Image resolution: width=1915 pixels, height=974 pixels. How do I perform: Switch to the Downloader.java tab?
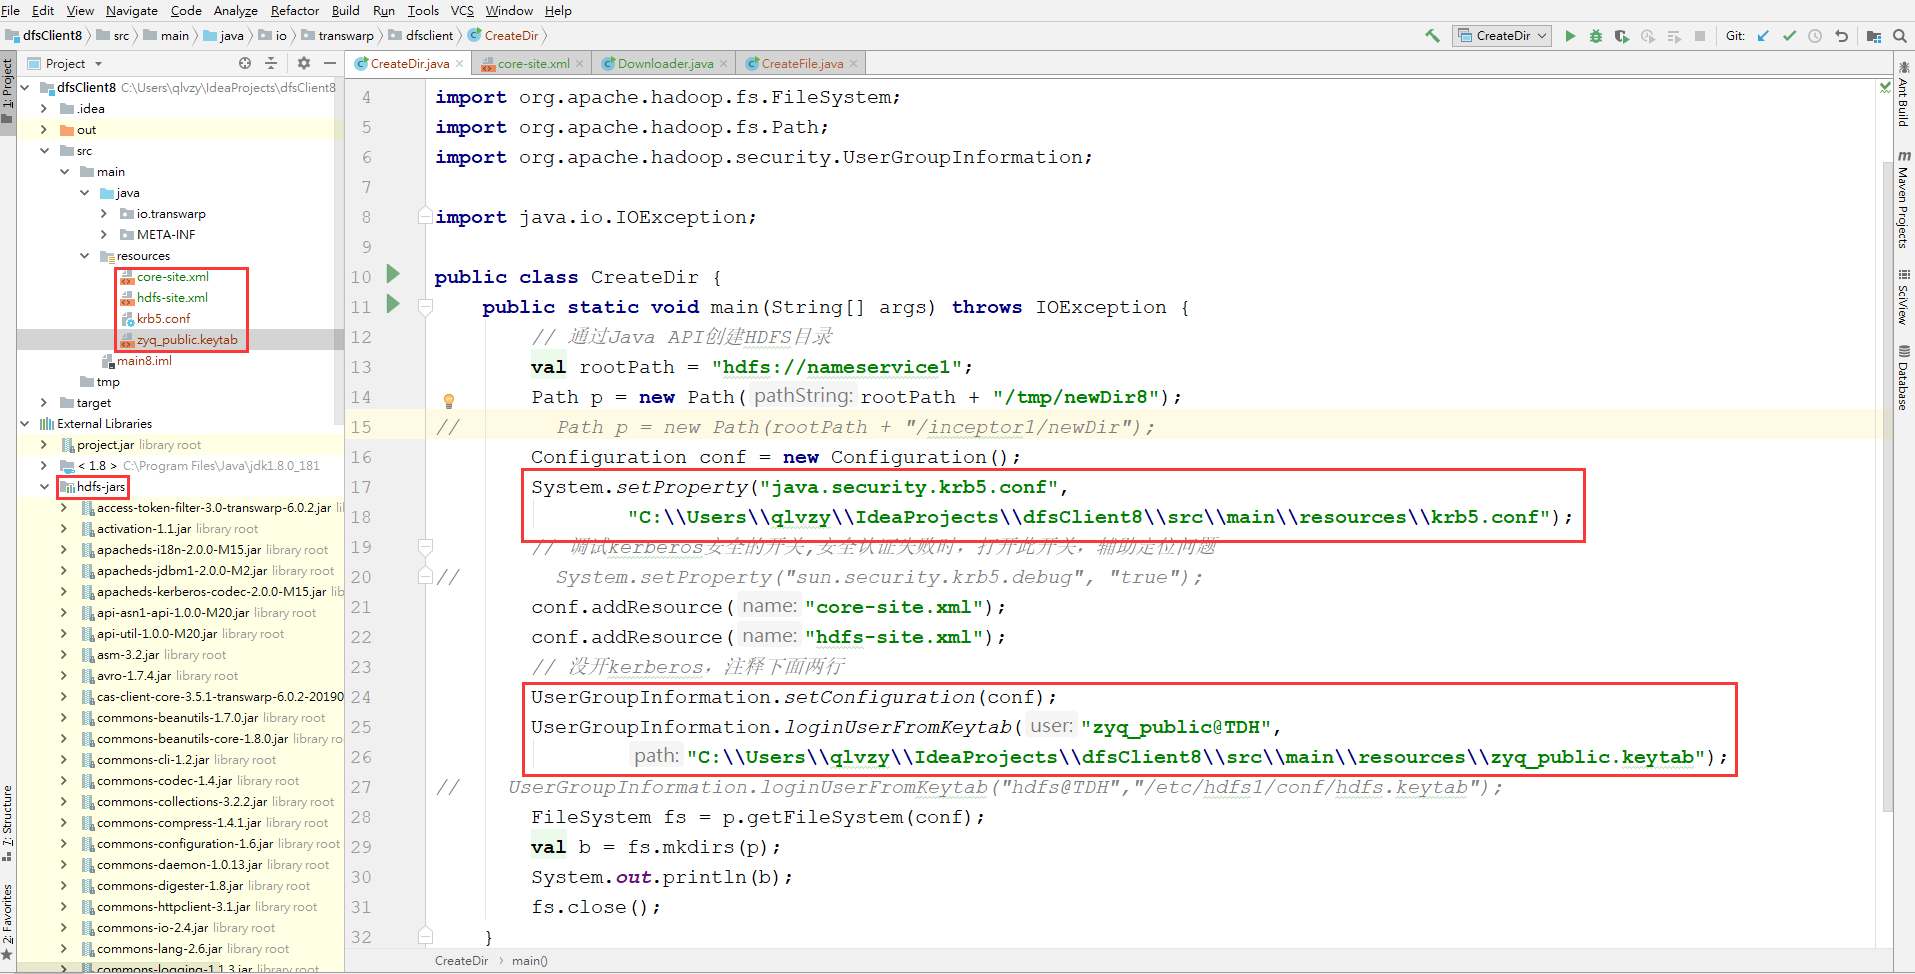pos(665,64)
